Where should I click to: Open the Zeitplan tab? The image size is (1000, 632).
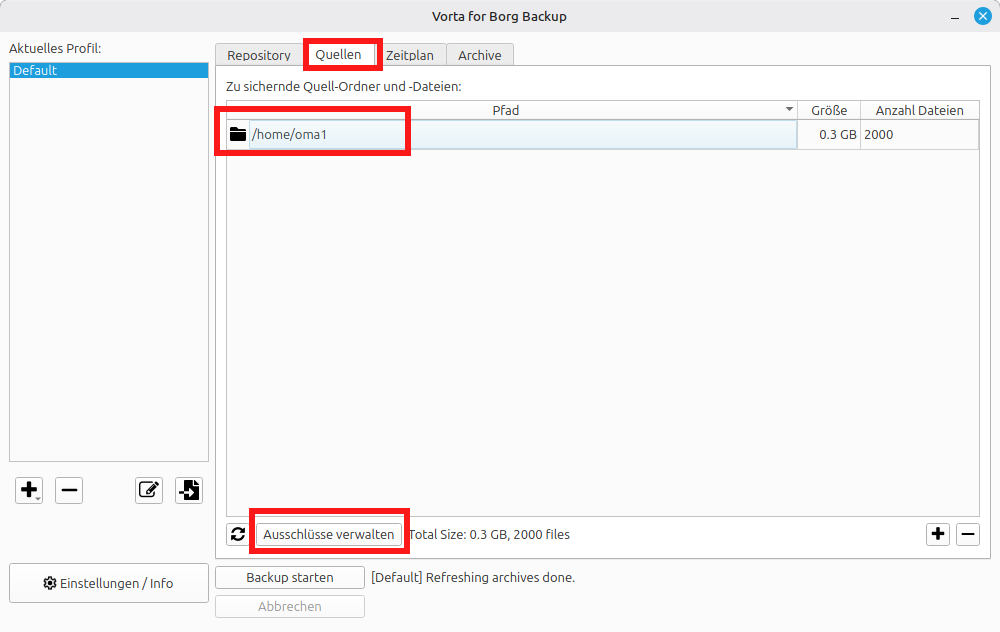[x=410, y=55]
